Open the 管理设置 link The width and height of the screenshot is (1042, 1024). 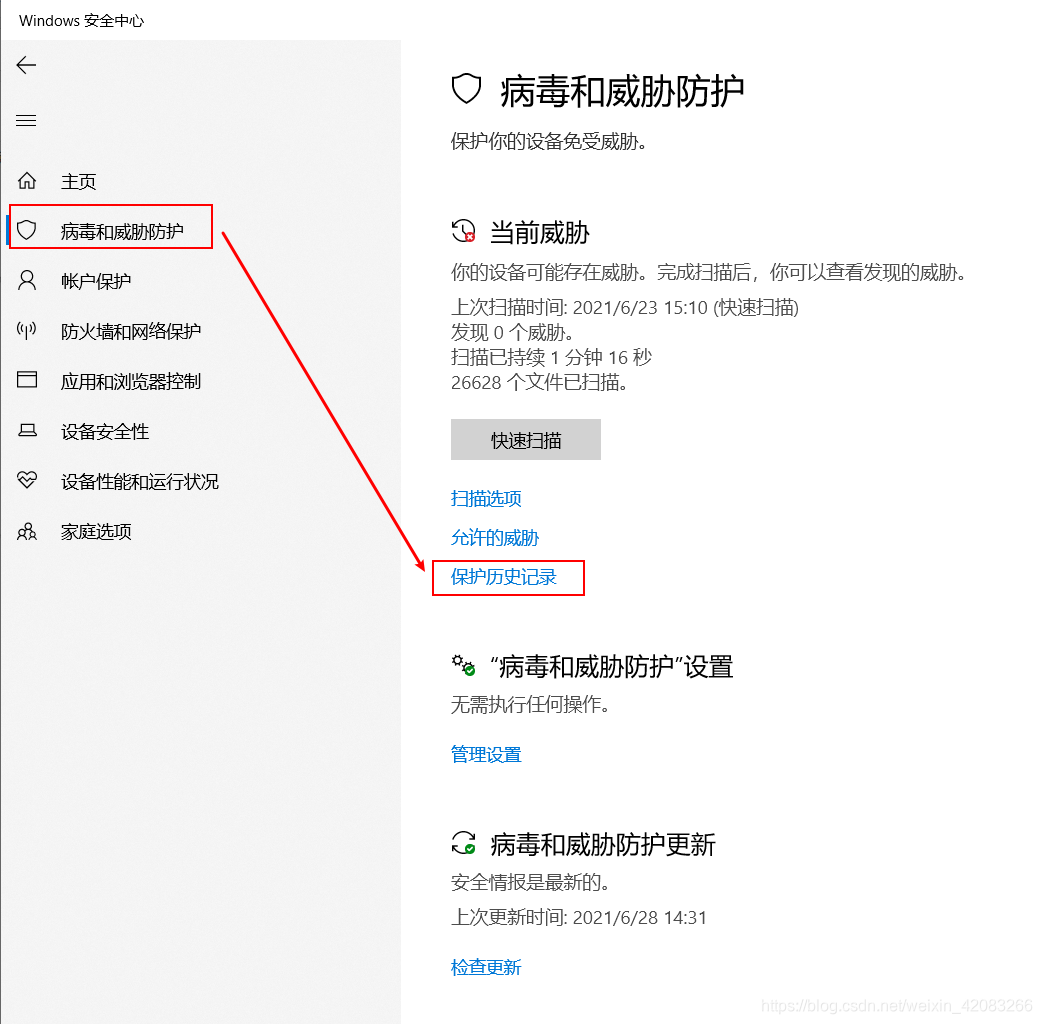coord(486,755)
